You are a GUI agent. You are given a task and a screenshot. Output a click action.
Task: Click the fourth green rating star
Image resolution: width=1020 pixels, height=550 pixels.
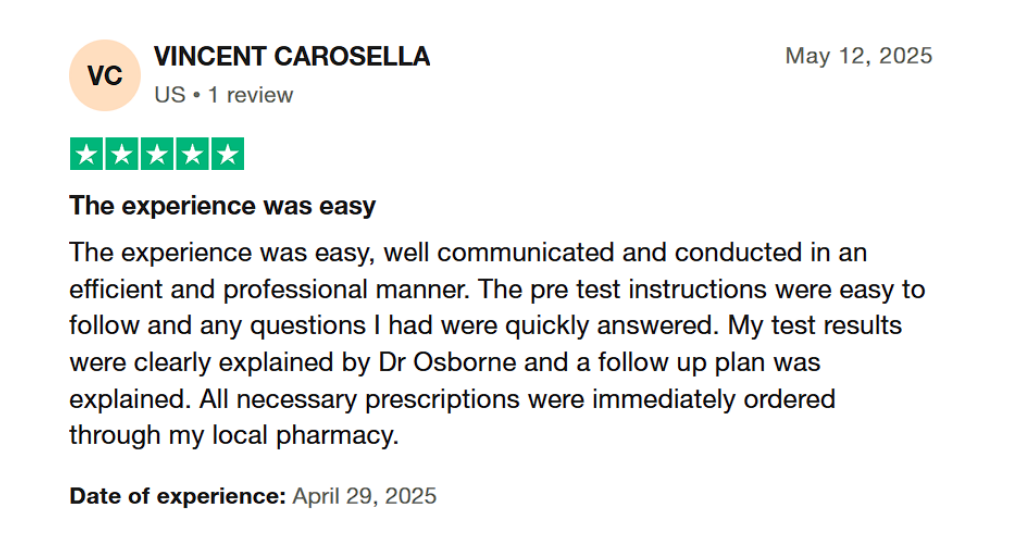pos(192,154)
